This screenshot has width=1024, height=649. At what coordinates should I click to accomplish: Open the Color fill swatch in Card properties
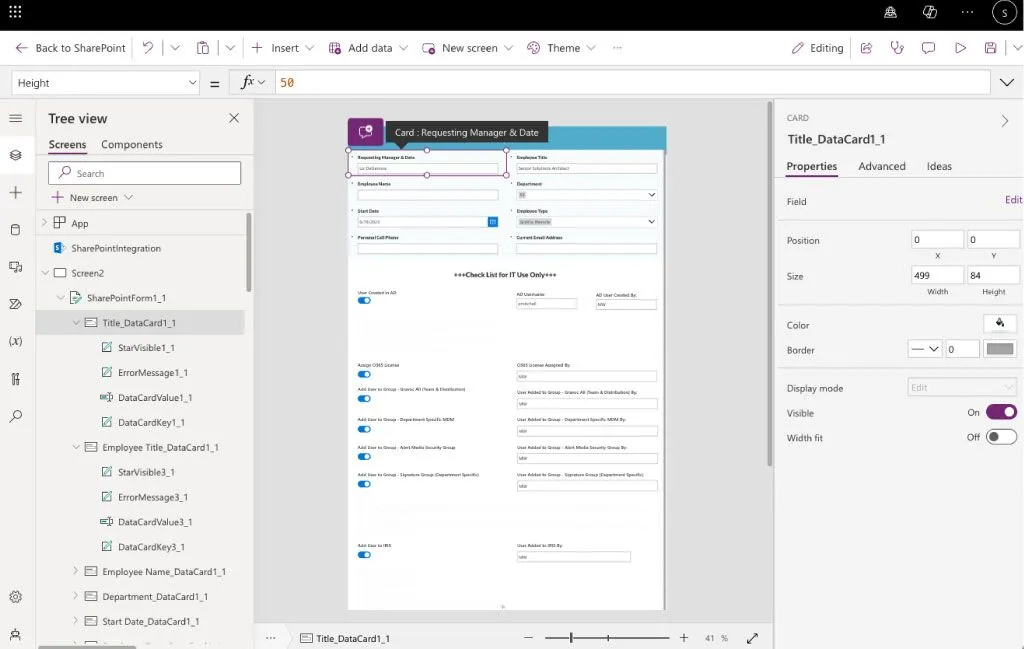tap(1000, 324)
